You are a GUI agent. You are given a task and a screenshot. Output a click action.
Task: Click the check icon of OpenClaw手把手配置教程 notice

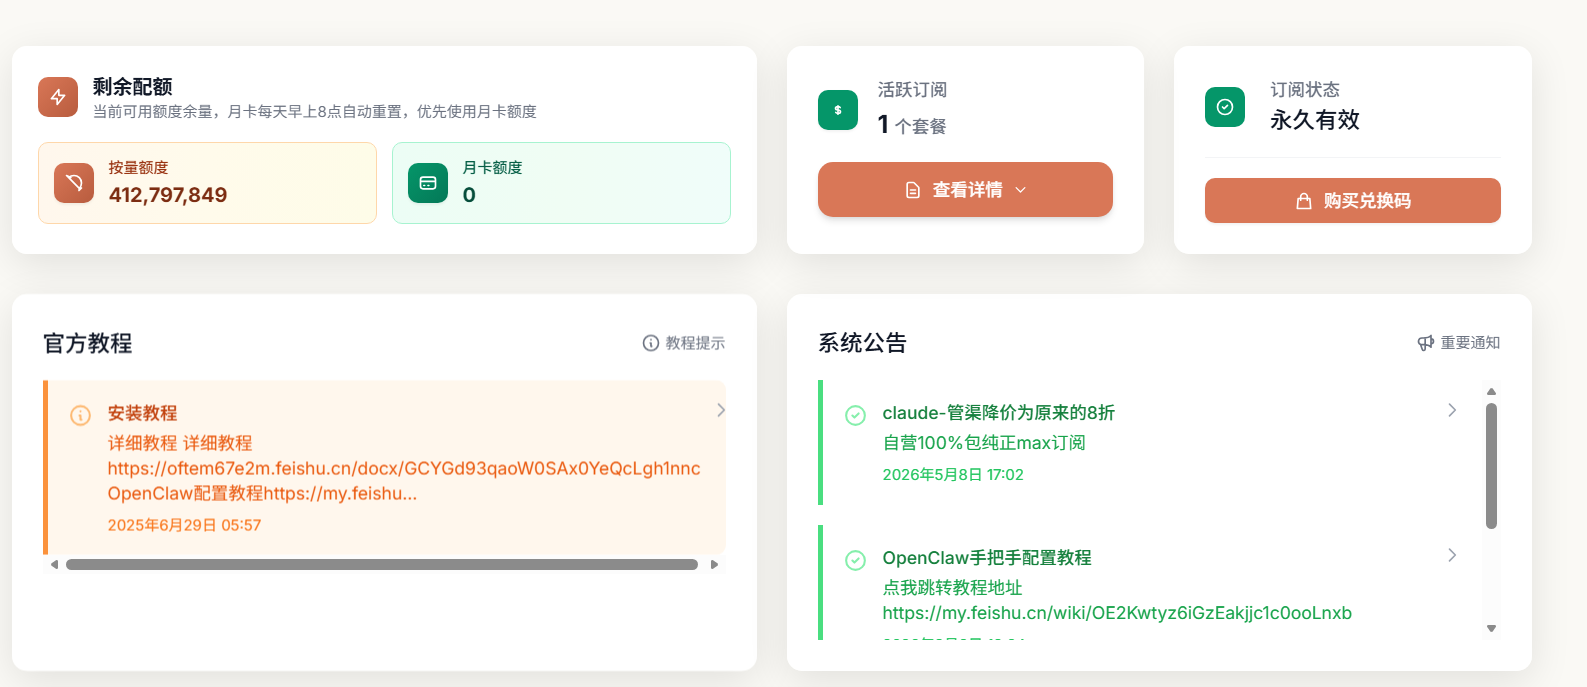[856, 560]
